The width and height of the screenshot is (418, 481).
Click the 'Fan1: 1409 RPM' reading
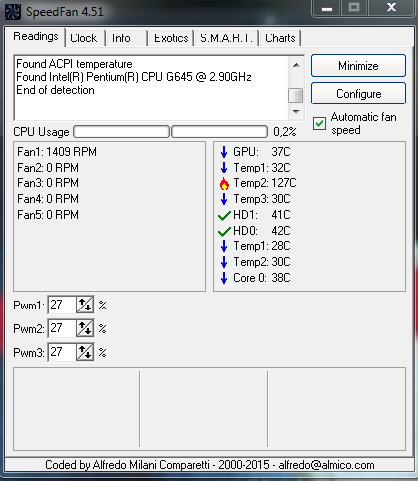pos(57,152)
